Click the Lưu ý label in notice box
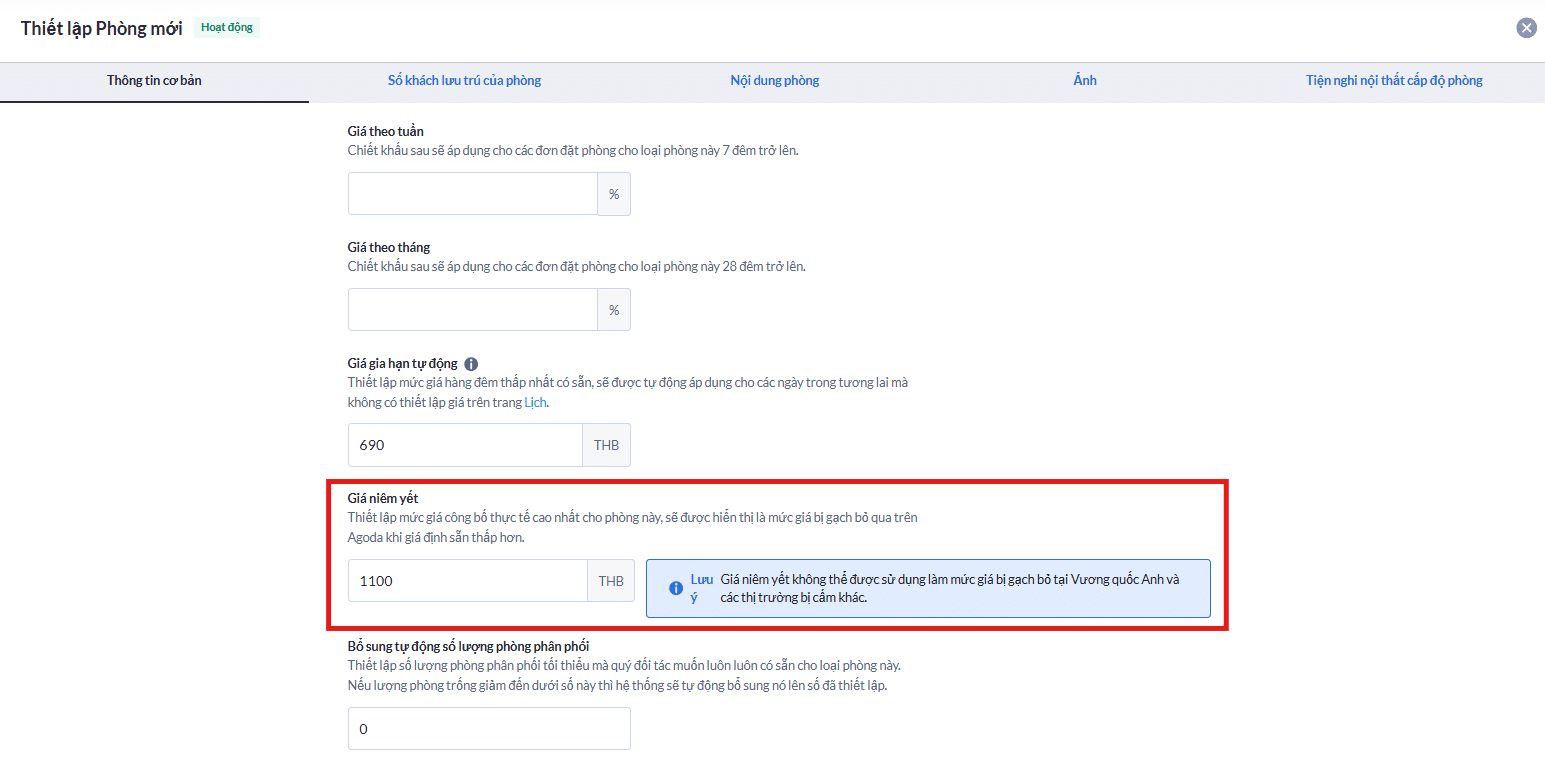The height and width of the screenshot is (770, 1545). pos(701,588)
